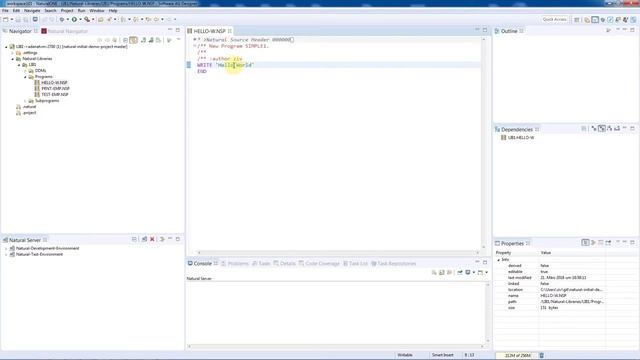Open the Edit menu

(x=16, y=11)
